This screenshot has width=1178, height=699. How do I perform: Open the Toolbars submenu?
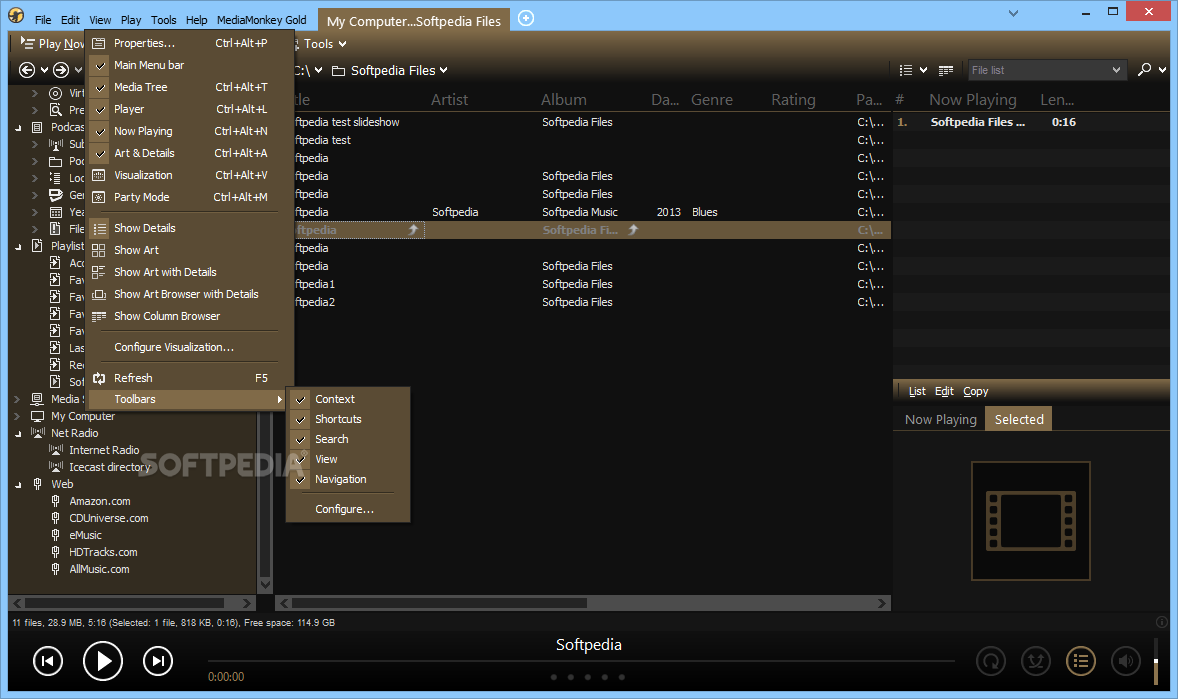(186, 399)
